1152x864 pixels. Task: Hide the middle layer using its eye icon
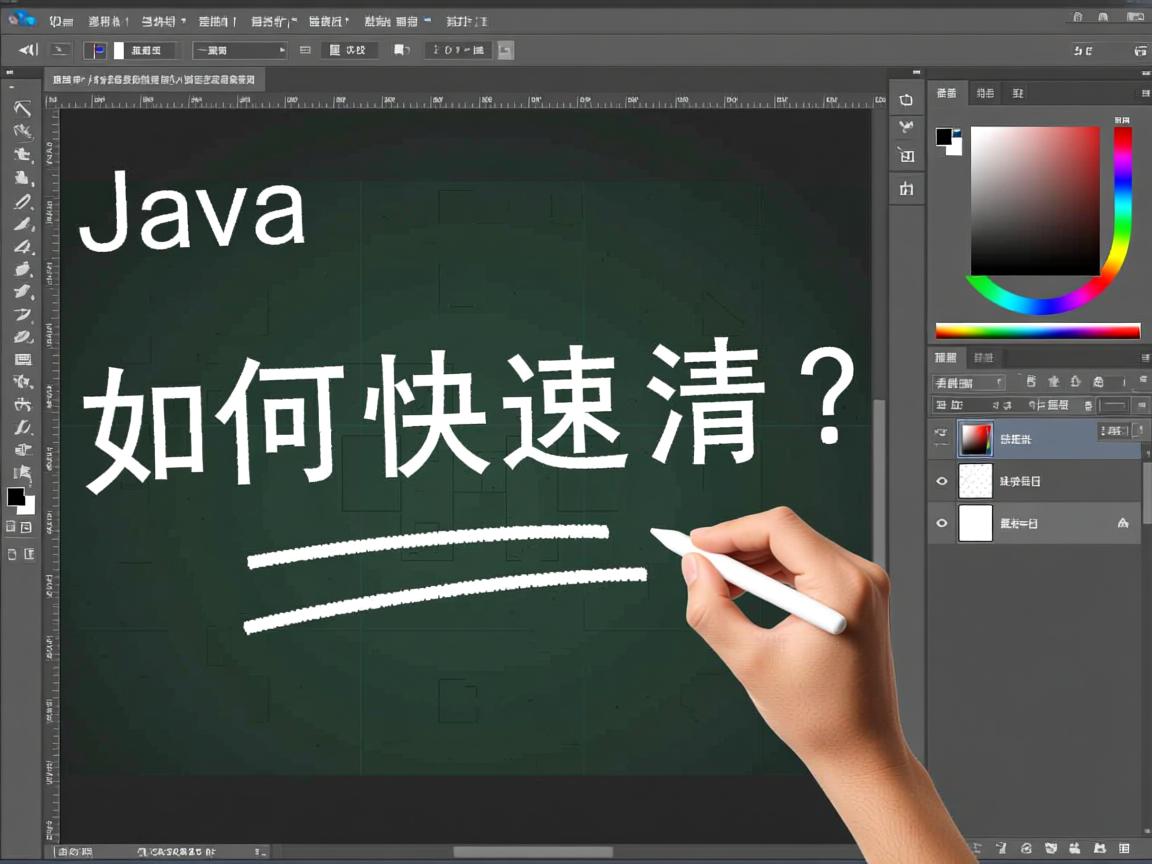[x=941, y=481]
